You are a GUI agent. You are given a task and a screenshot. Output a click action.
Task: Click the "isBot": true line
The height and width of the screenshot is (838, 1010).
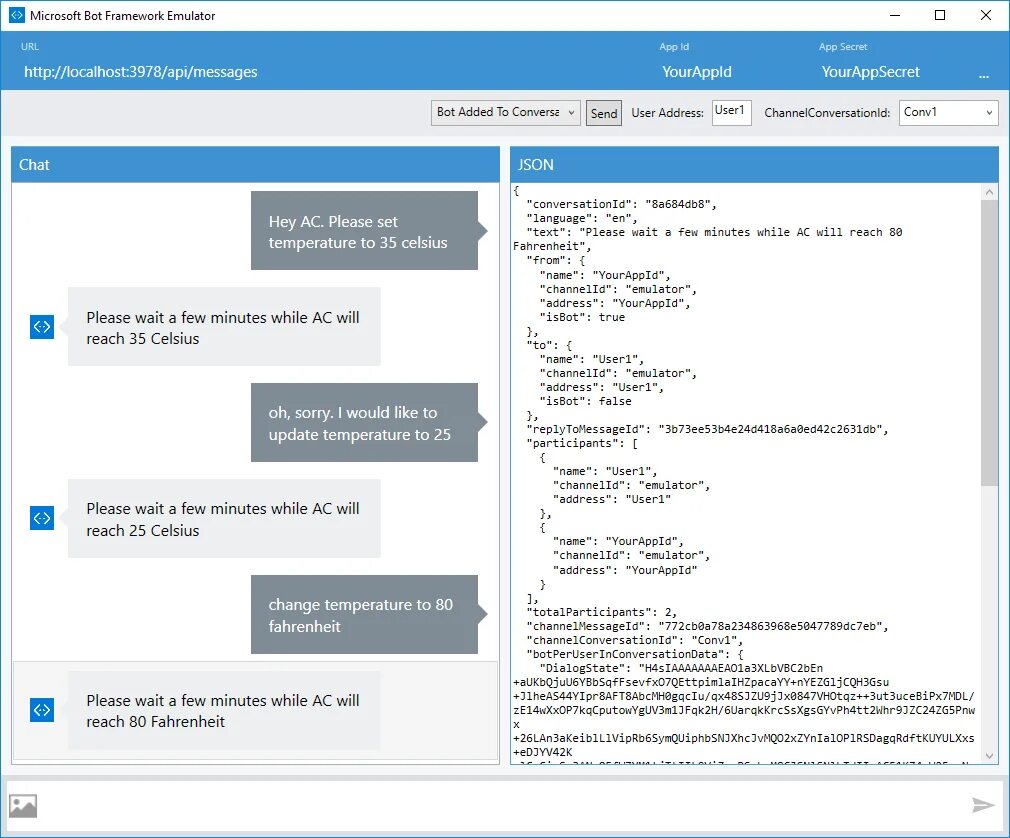click(582, 317)
